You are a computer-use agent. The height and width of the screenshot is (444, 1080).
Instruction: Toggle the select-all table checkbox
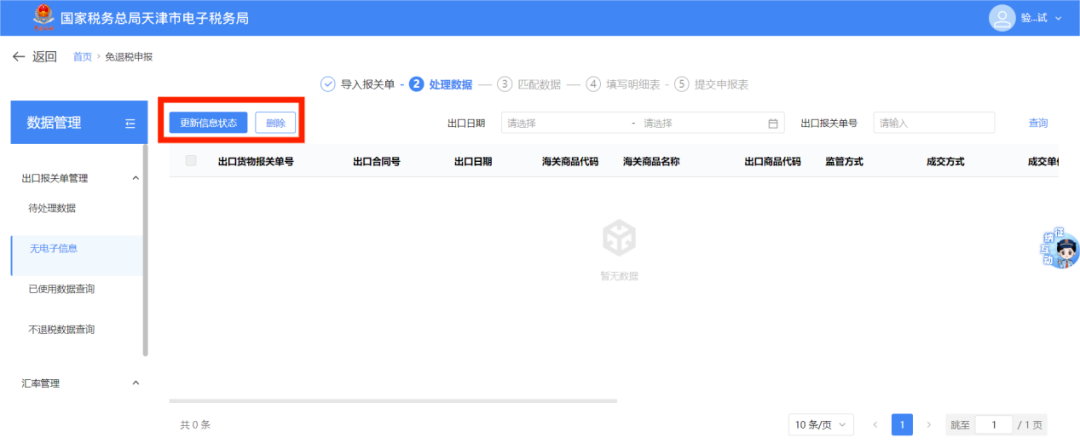click(191, 160)
